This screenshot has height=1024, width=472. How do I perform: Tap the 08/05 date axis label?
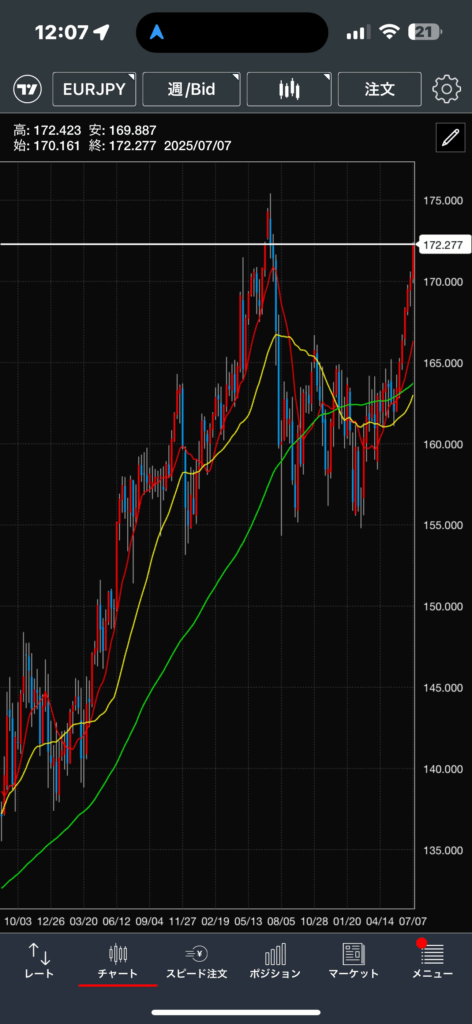click(282, 921)
